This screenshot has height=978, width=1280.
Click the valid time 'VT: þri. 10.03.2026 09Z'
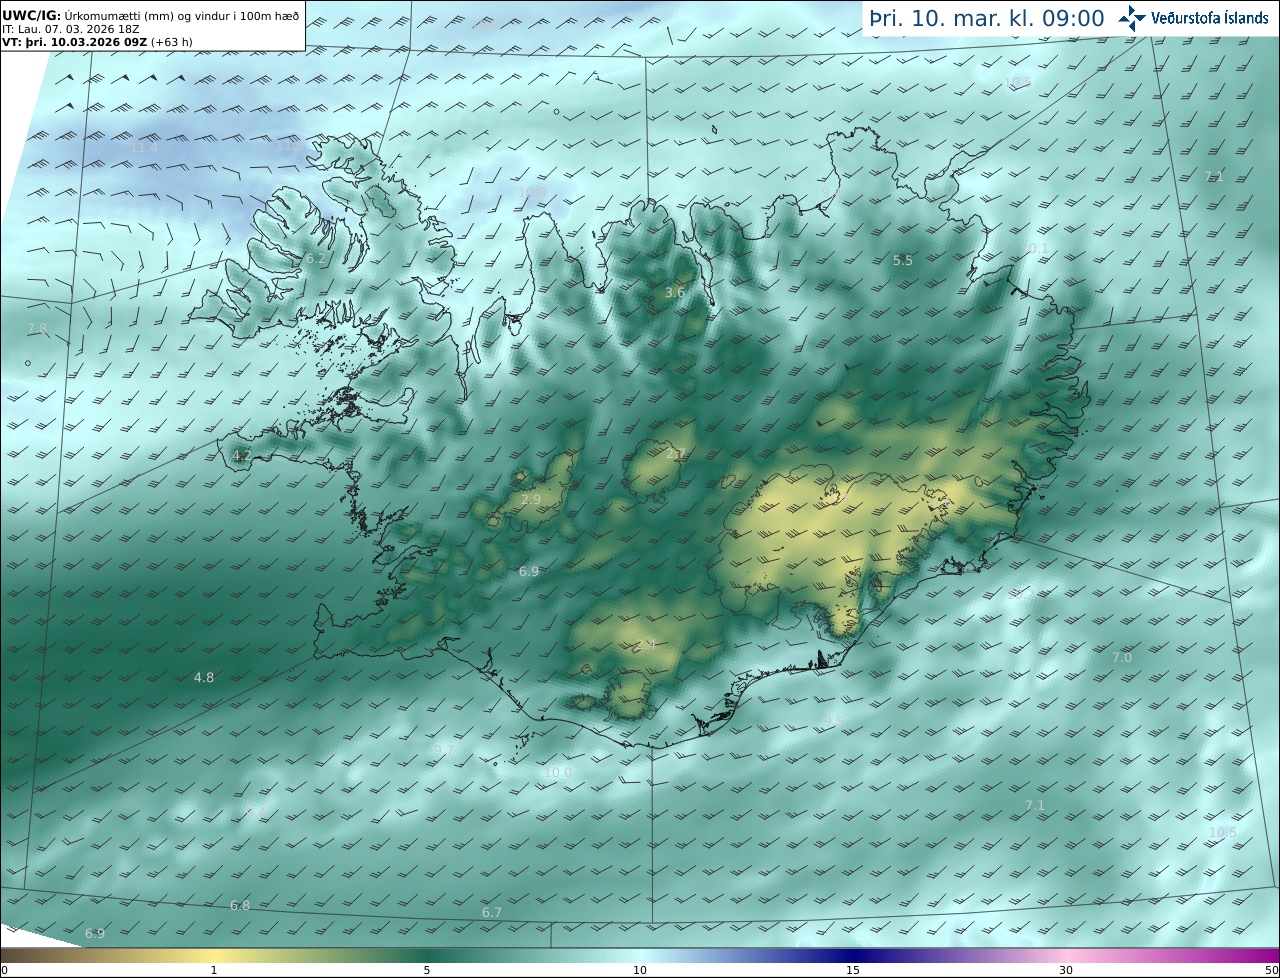tap(76, 42)
